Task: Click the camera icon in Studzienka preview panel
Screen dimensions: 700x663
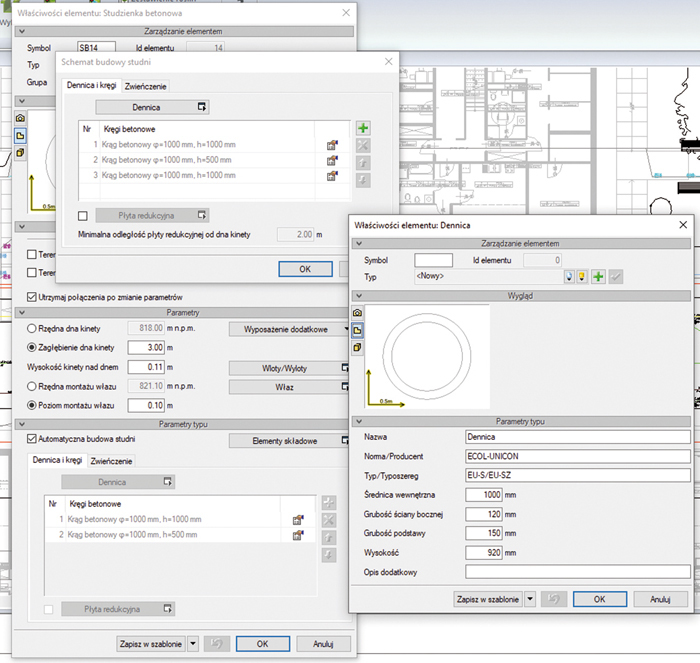Action: [20, 118]
